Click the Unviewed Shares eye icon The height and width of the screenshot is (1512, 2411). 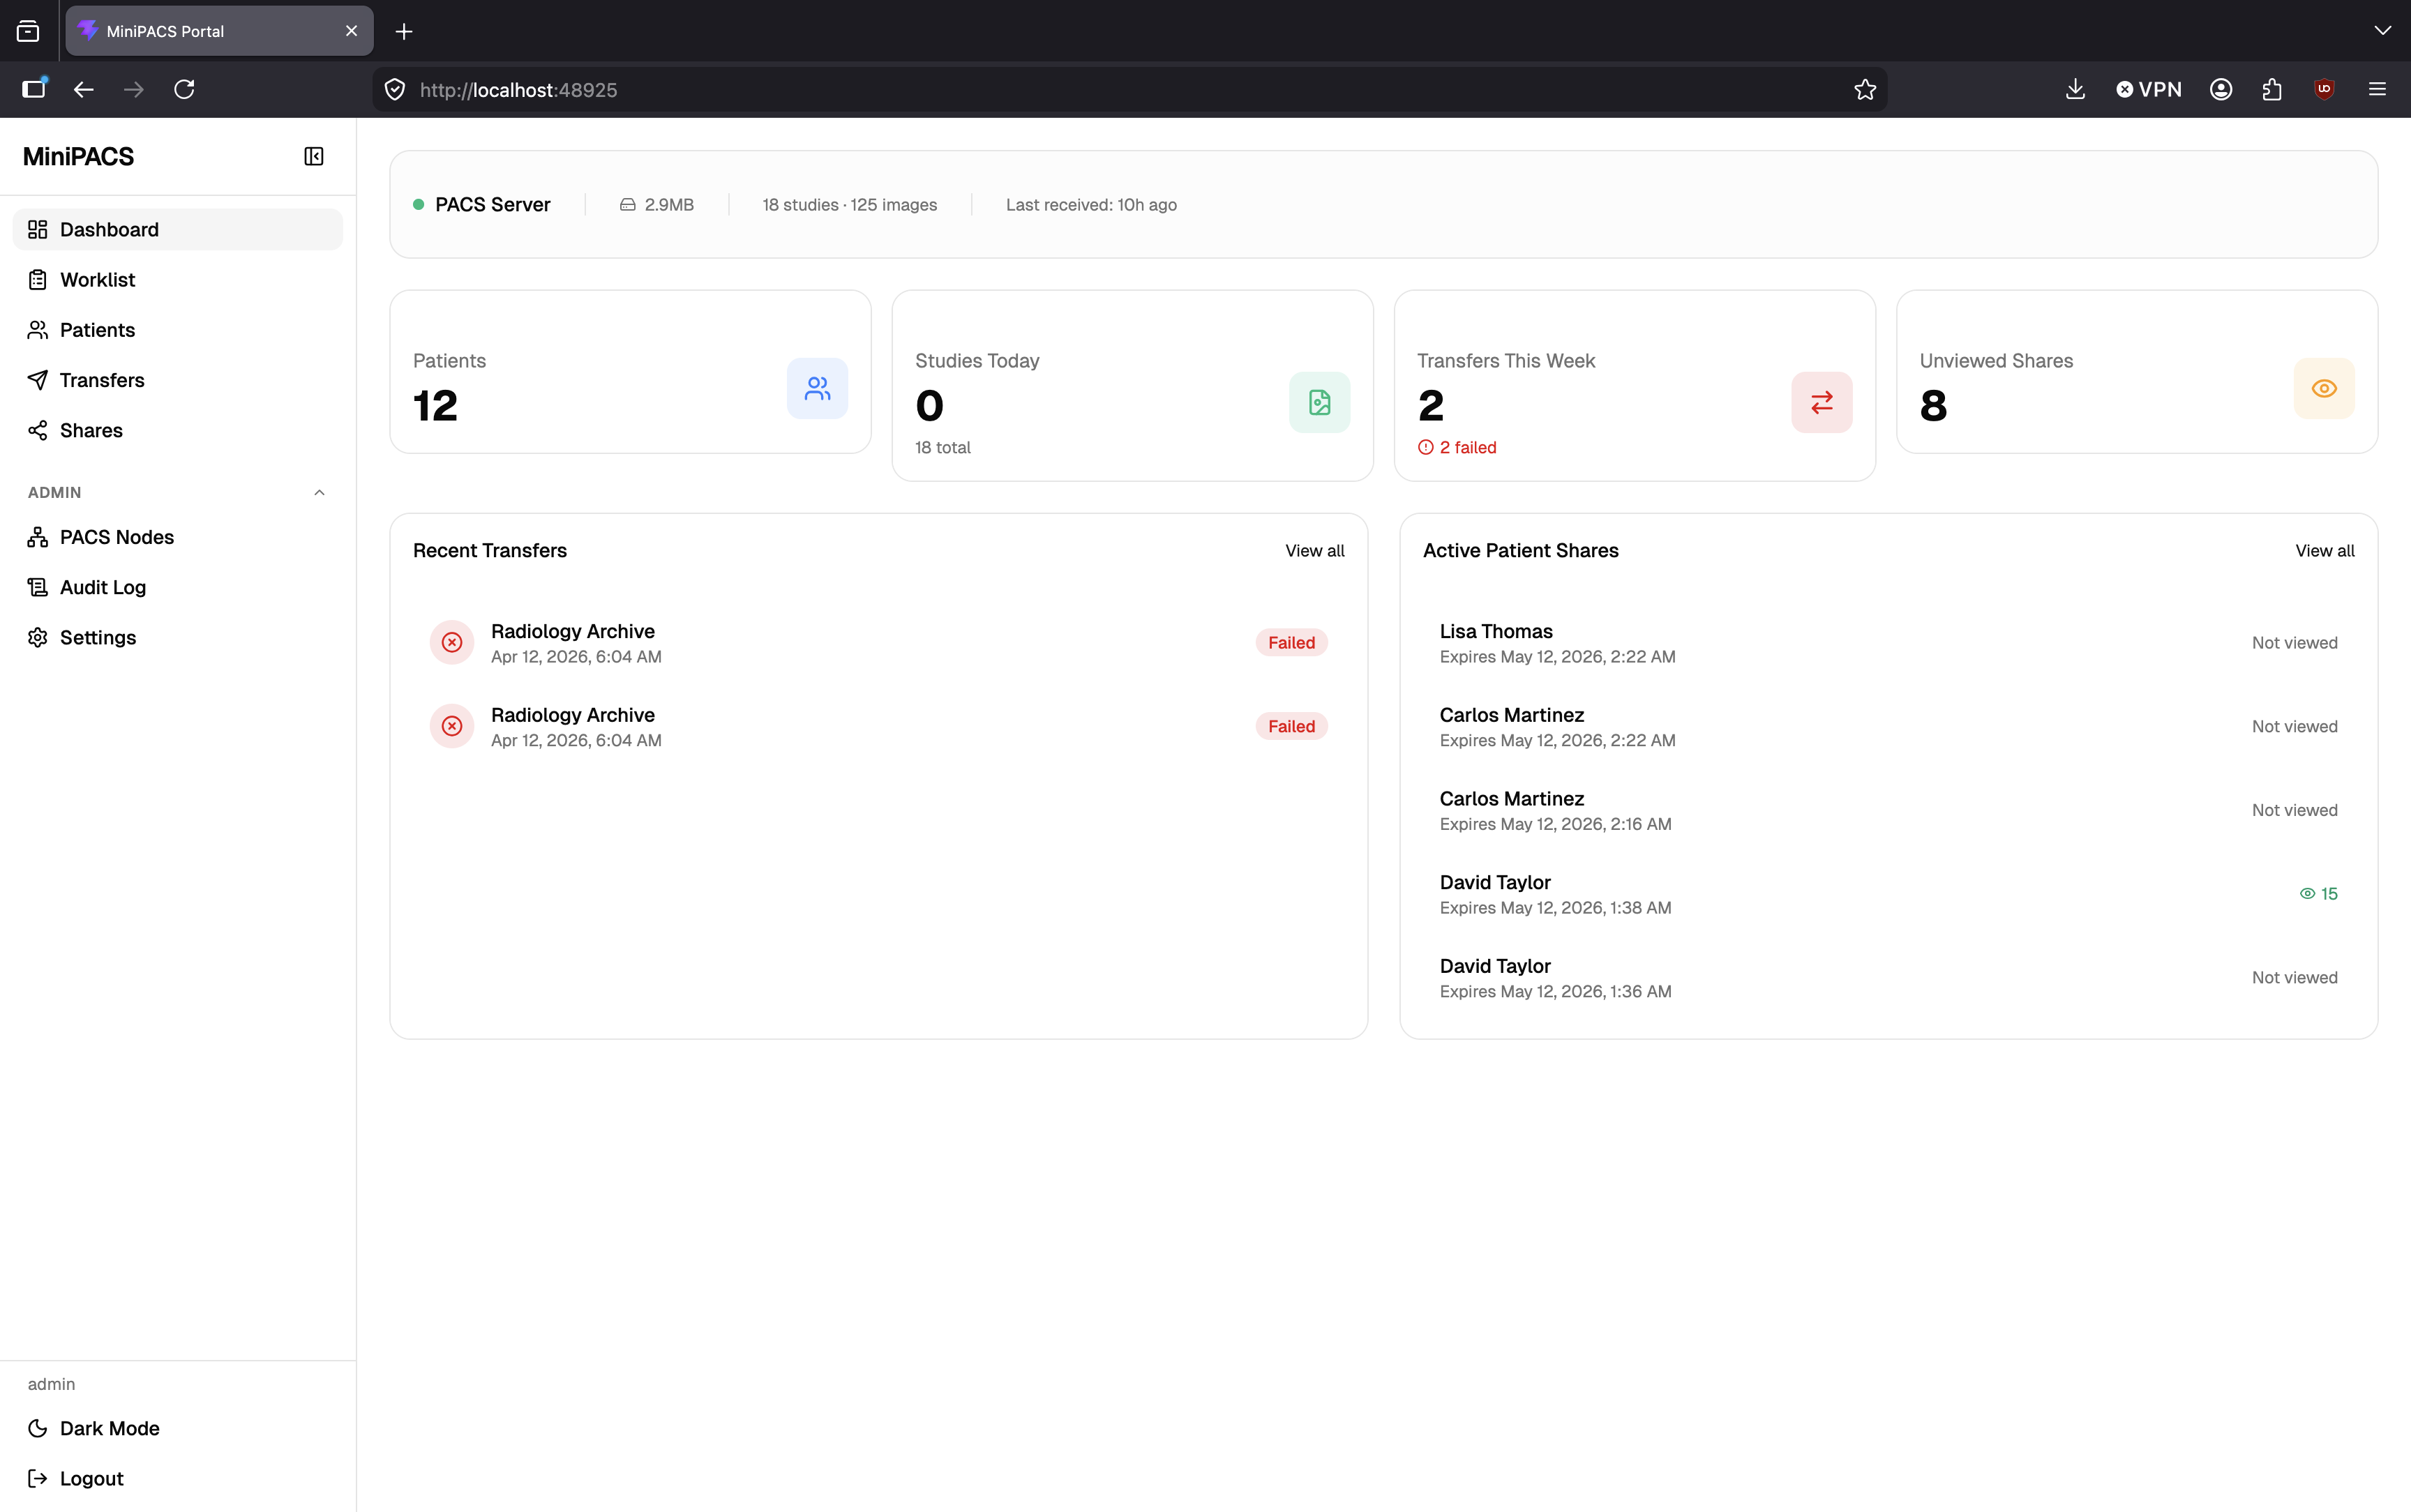coord(2323,388)
